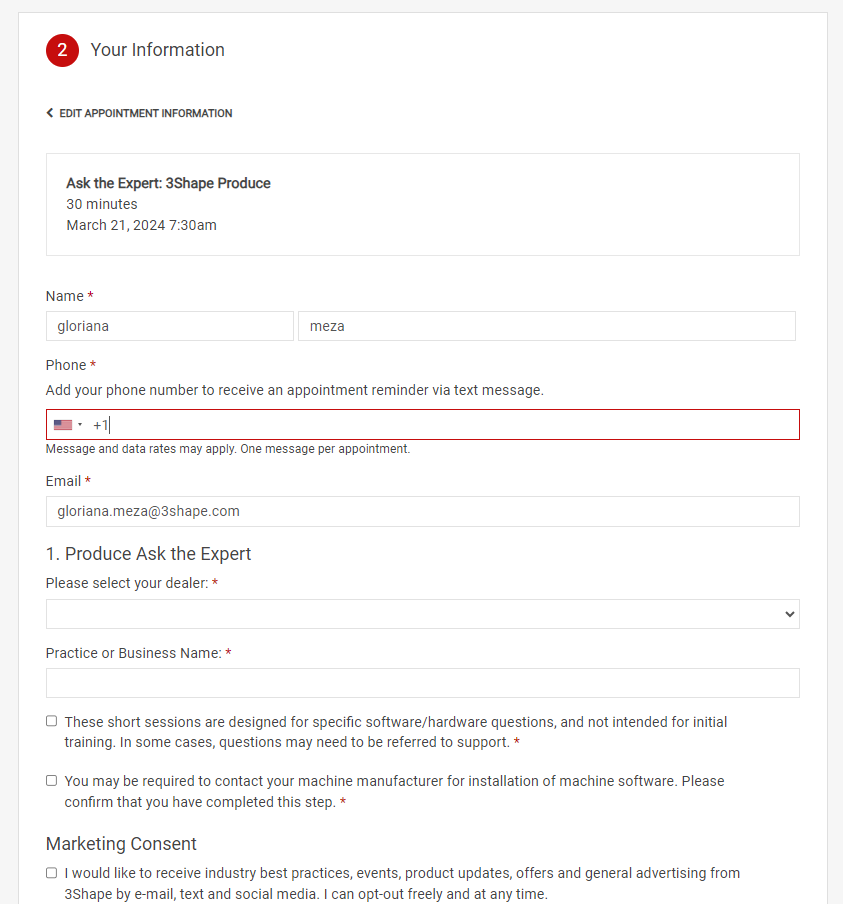Click the marketing consent label text
843x904 pixels.
[x=400, y=883]
